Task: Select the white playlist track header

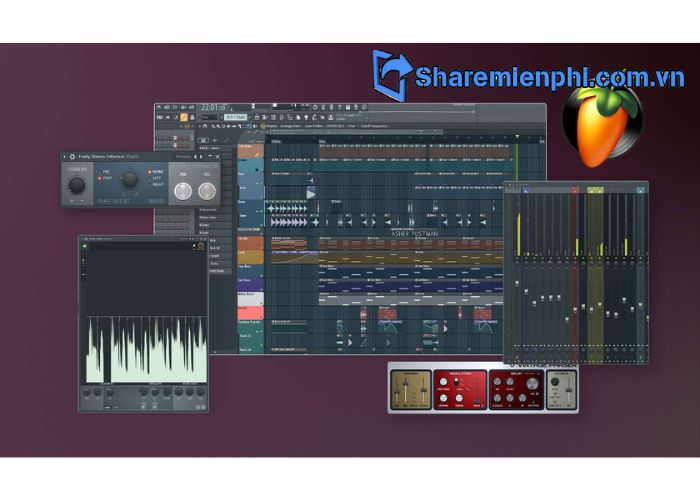Action: (250, 299)
